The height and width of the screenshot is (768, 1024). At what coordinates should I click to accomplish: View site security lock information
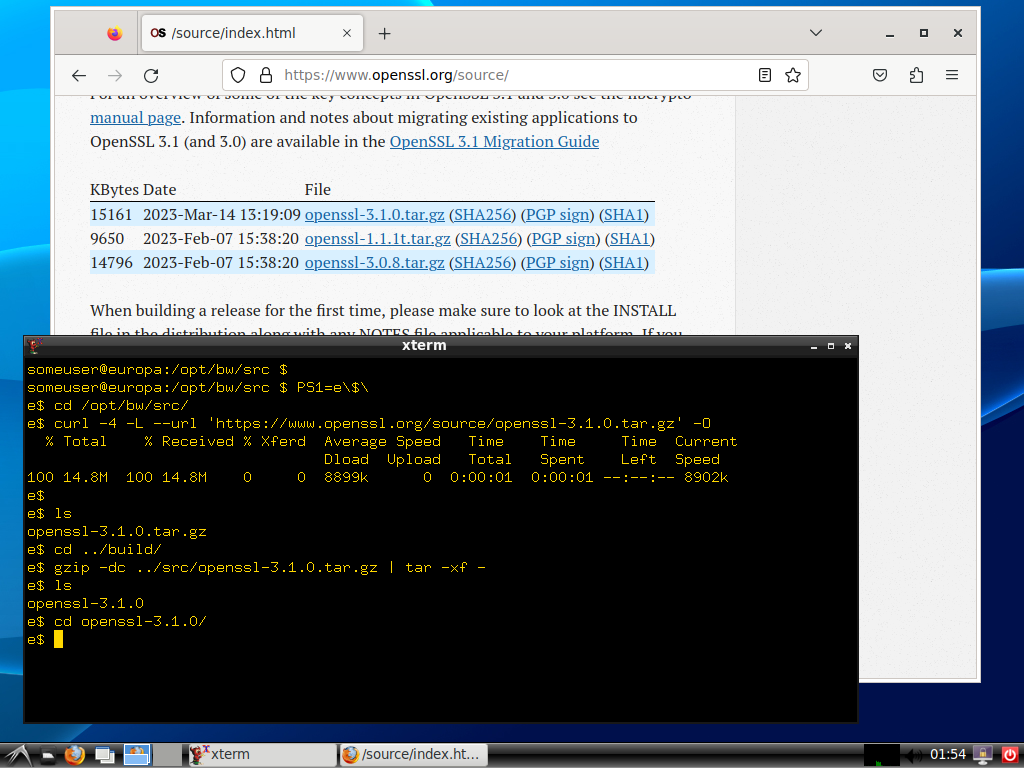265,75
